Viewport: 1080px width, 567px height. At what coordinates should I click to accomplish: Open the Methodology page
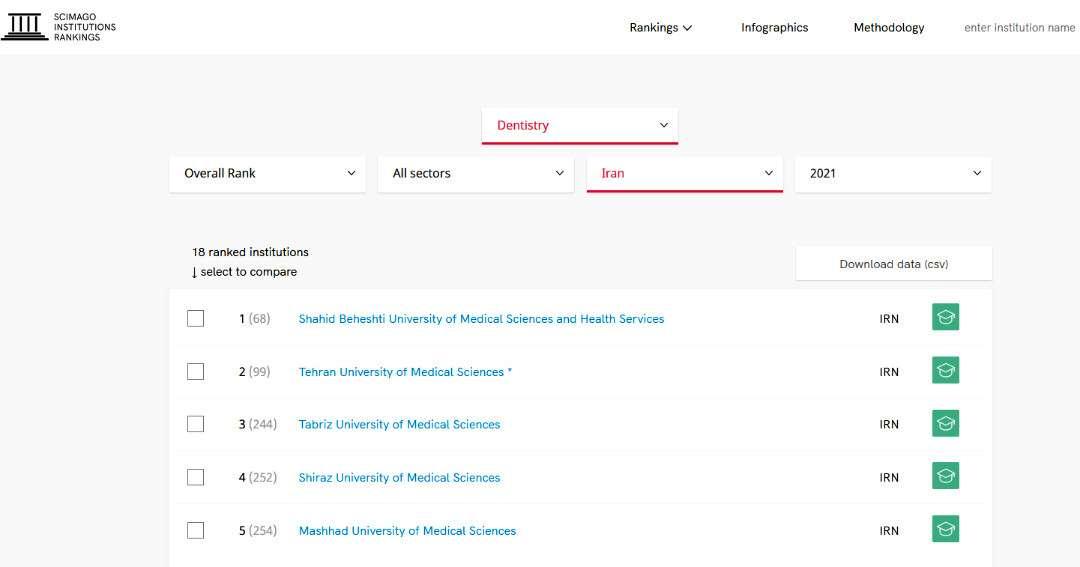point(889,28)
